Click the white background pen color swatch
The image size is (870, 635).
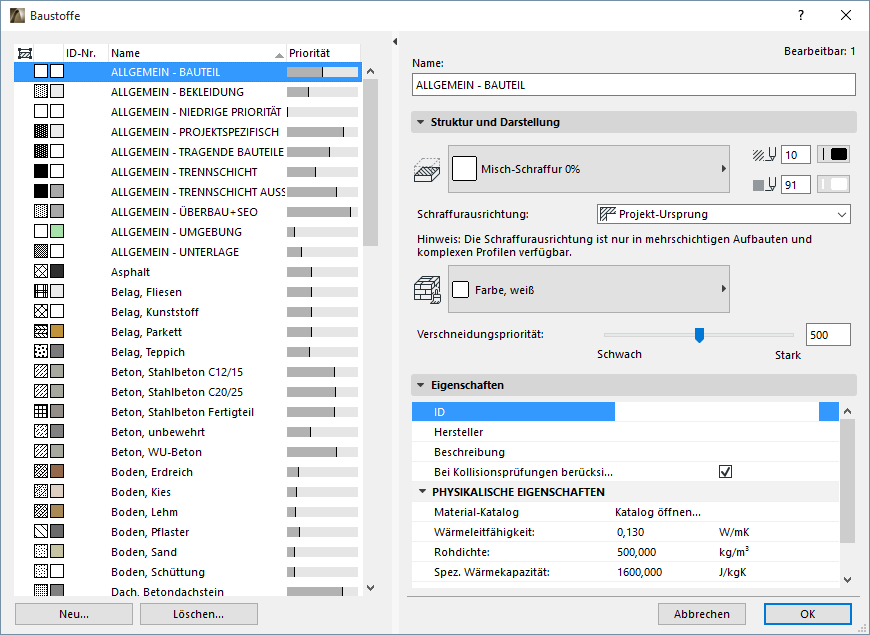833,185
